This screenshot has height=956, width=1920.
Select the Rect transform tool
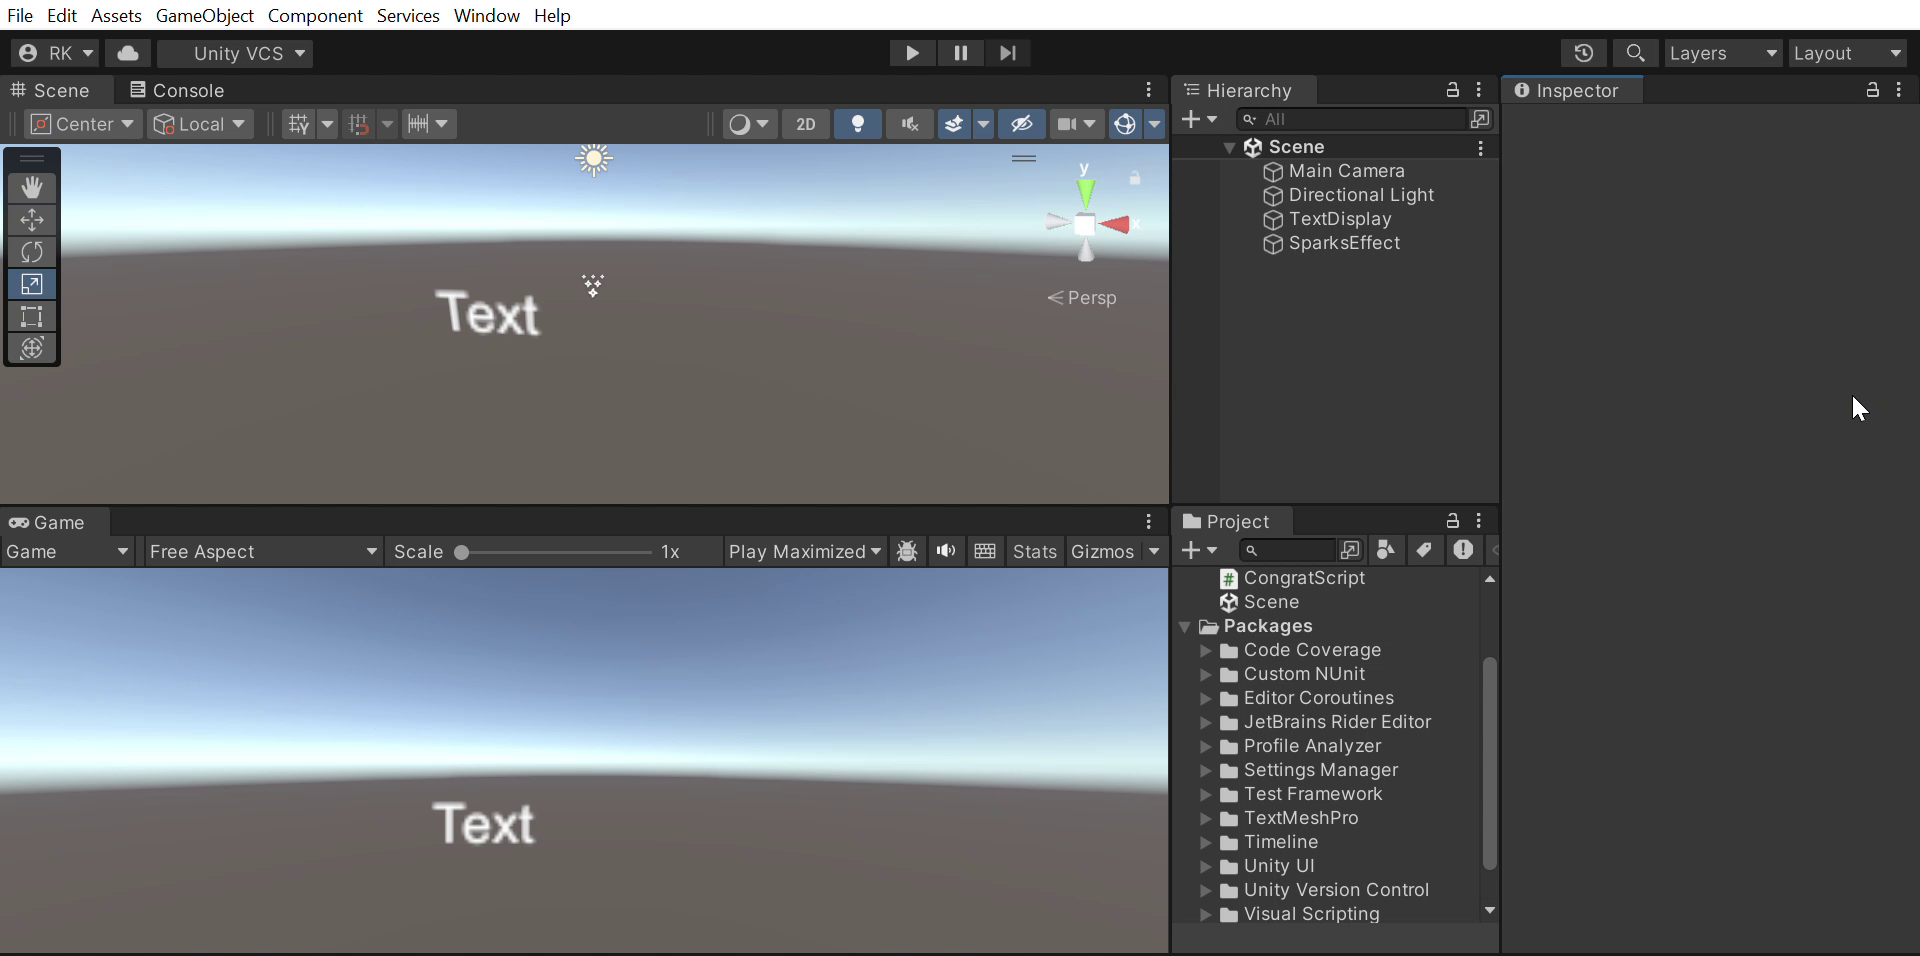32,316
